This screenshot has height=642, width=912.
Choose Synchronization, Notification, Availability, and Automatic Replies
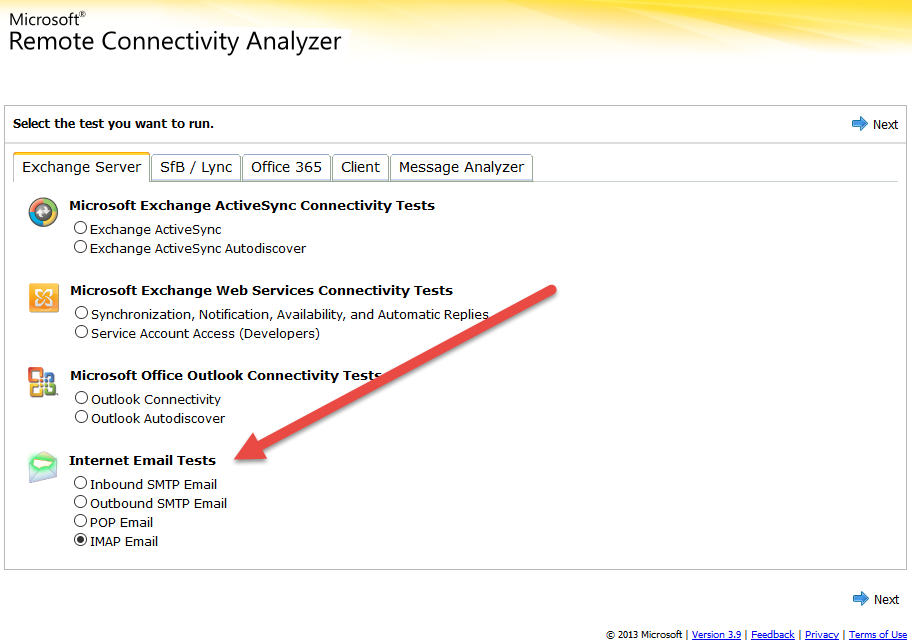coord(81,313)
